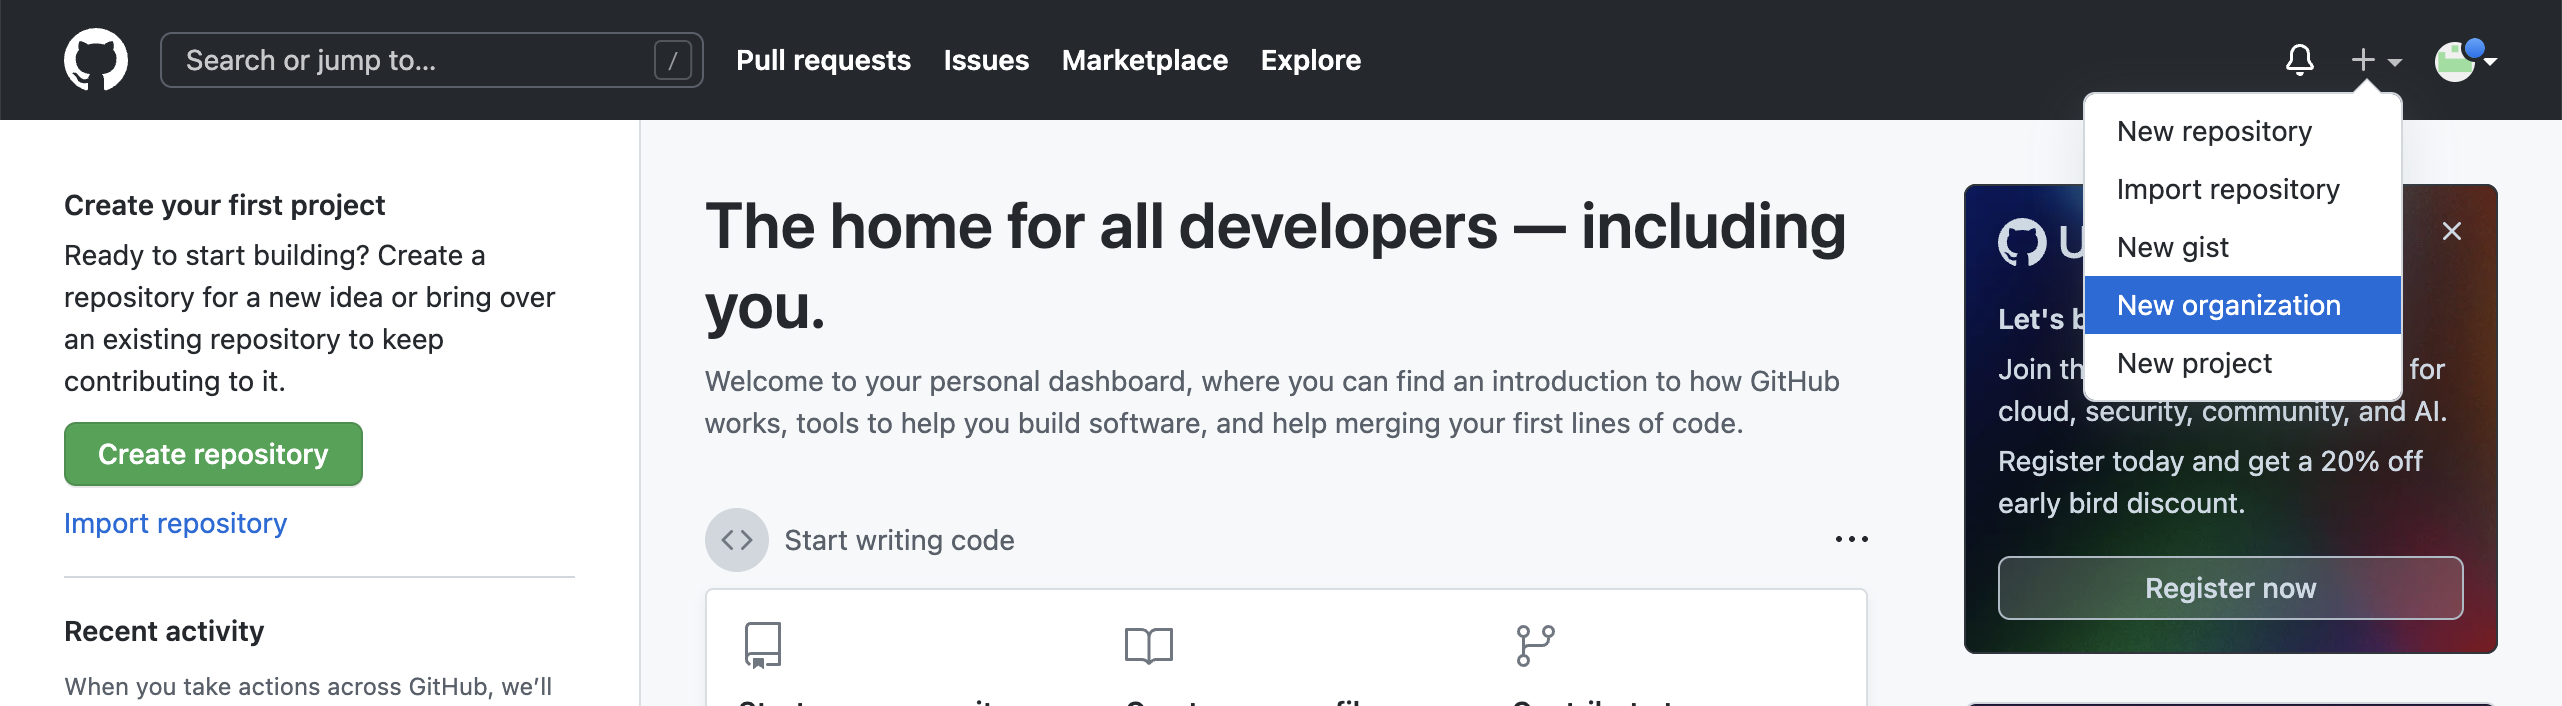Click the repository icon above Start a repository
This screenshot has width=2562, height=706.
click(763, 645)
